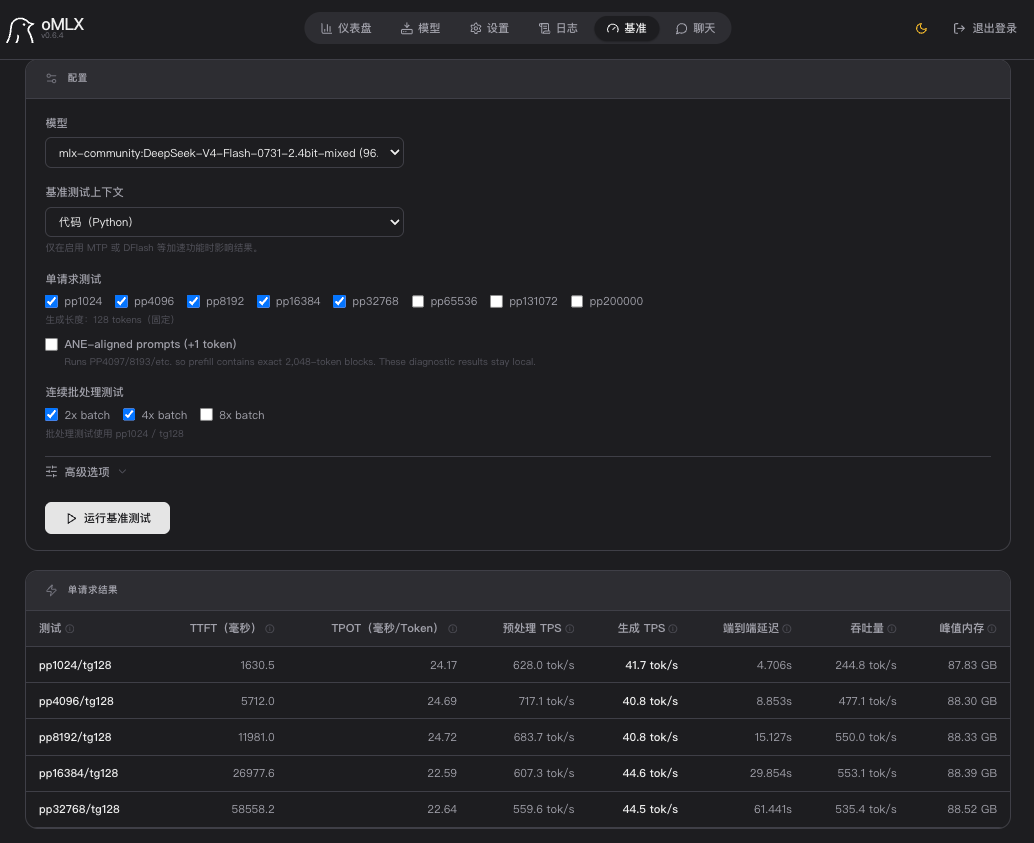1034x843 pixels.
Task: Select the pp16384/tg128 result row label
Action: click(78, 773)
